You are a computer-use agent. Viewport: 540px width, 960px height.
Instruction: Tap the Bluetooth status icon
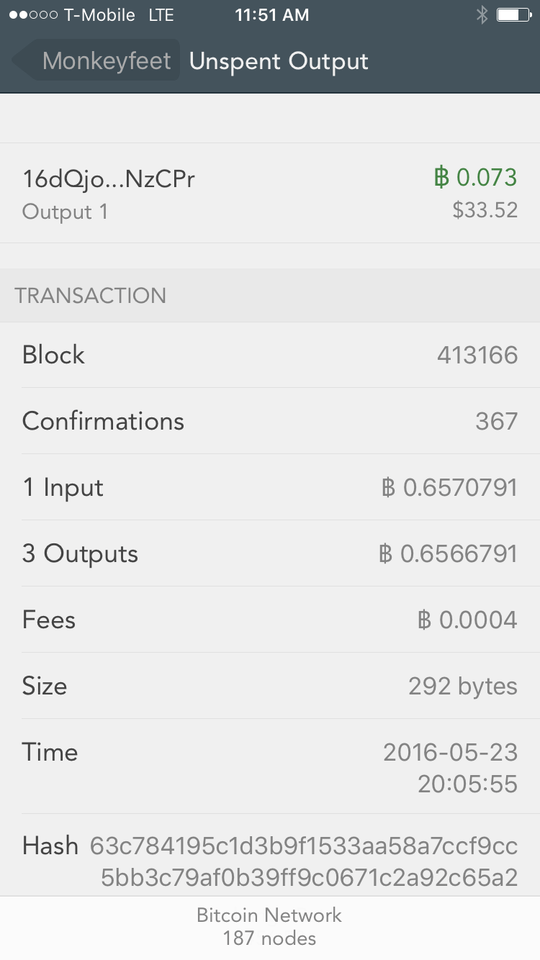pos(482,15)
